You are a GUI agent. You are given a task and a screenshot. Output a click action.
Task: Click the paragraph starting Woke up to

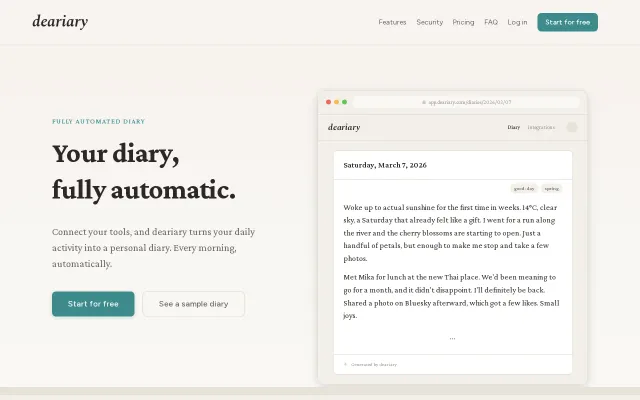point(451,233)
